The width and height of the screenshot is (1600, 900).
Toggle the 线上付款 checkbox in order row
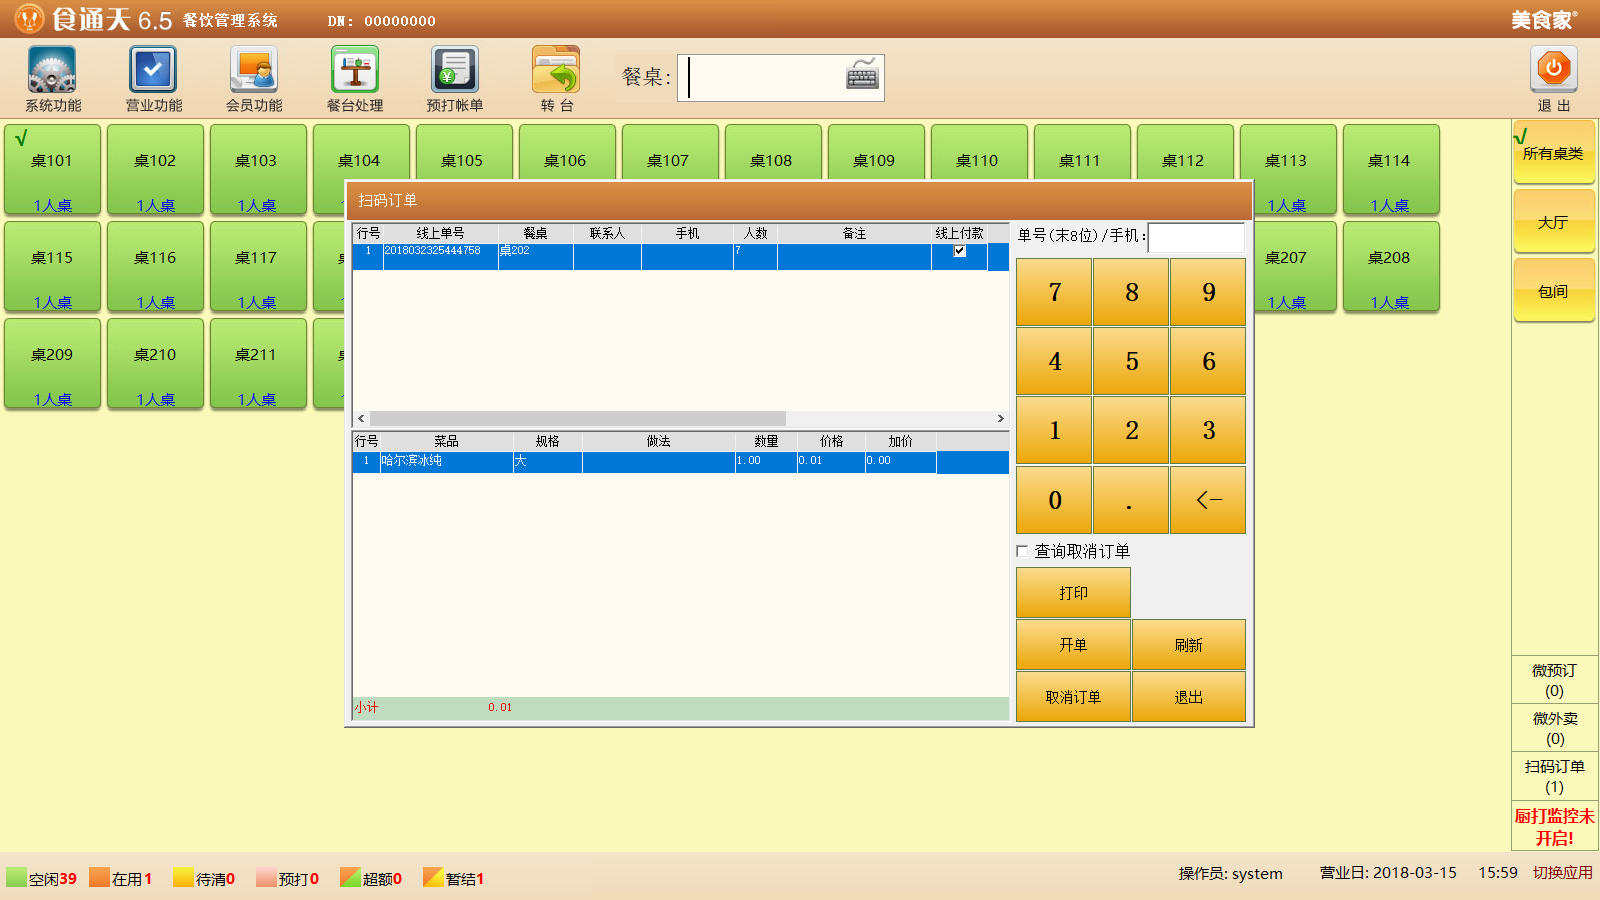(960, 251)
